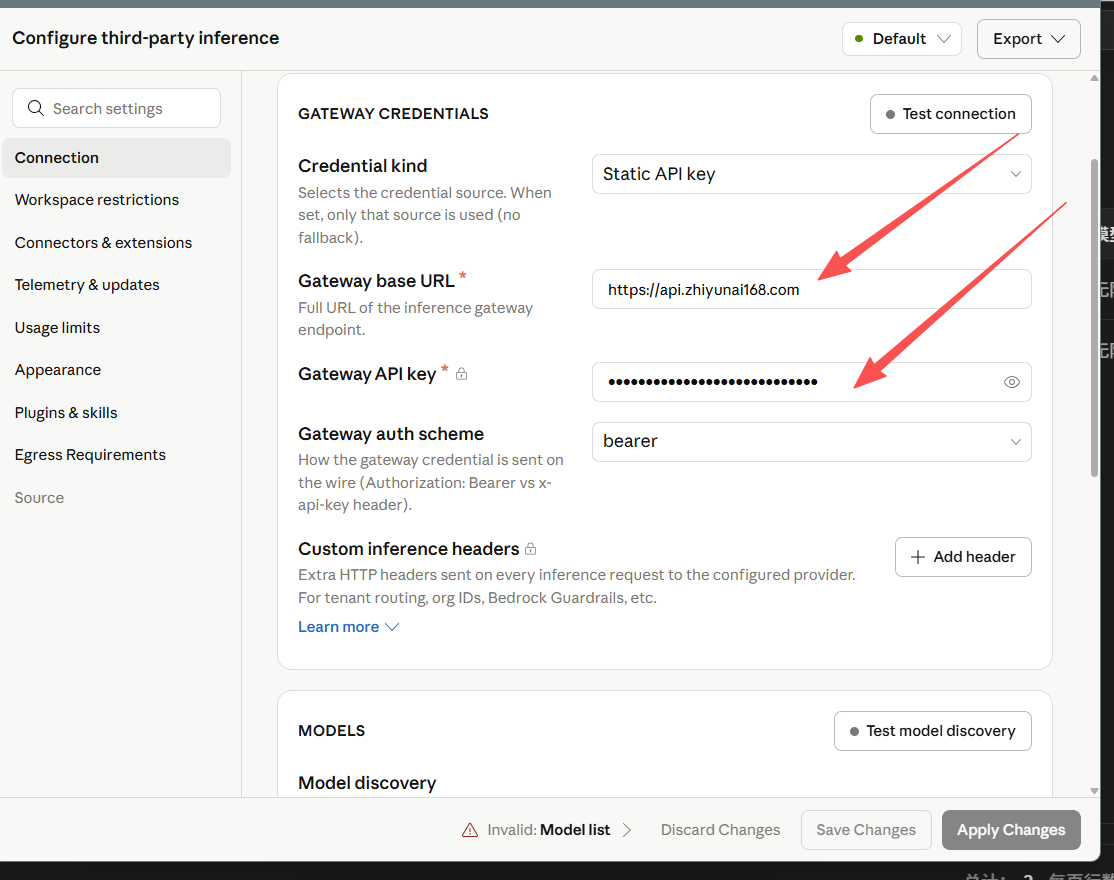Click the lock icon beside Custom inference headers
Screen dimensions: 1114x880
pyautogui.click(x=531, y=548)
